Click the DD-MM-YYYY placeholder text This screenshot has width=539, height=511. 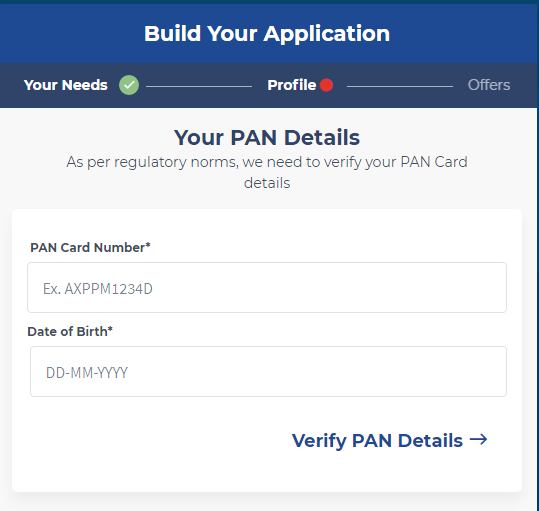point(87,373)
